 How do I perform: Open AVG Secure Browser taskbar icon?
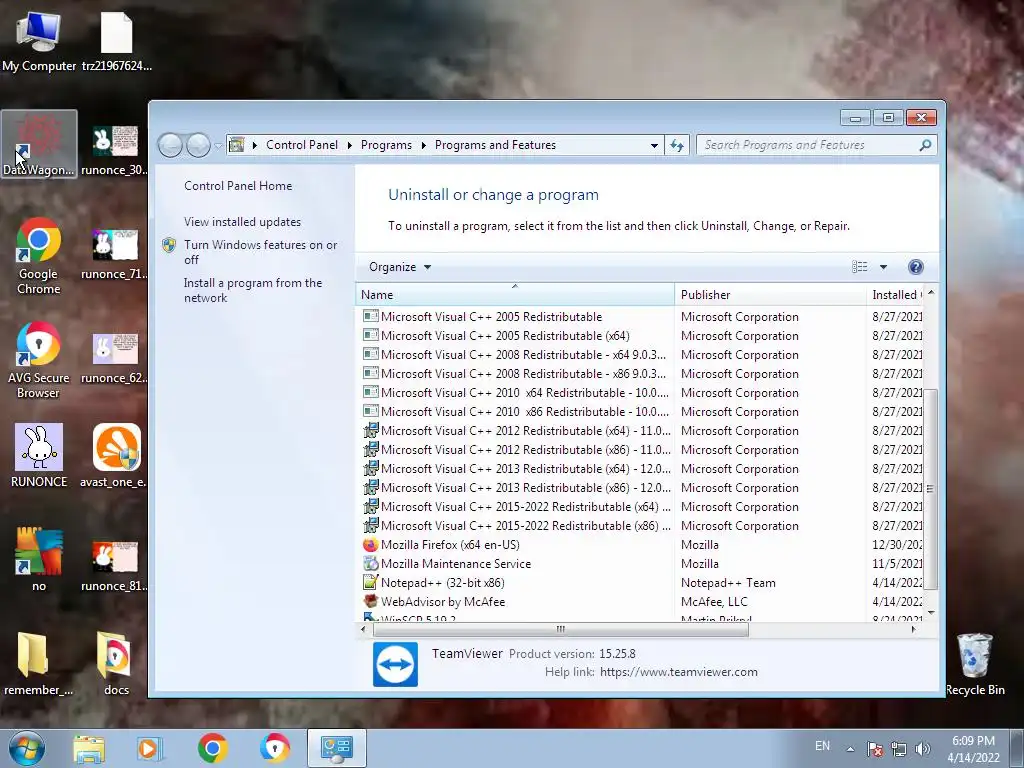pyautogui.click(x=275, y=748)
